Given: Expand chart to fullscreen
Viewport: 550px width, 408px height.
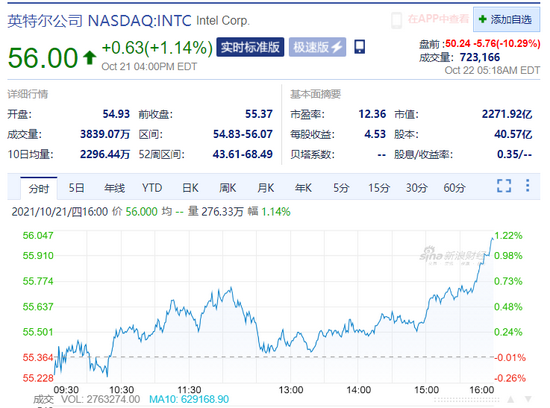Looking at the screenshot, I should [x=504, y=186].
